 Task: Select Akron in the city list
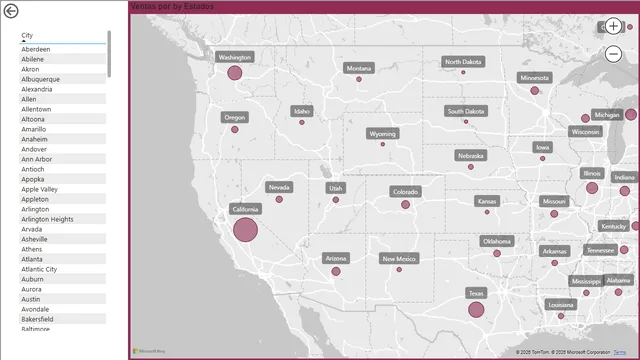[x=63, y=69]
